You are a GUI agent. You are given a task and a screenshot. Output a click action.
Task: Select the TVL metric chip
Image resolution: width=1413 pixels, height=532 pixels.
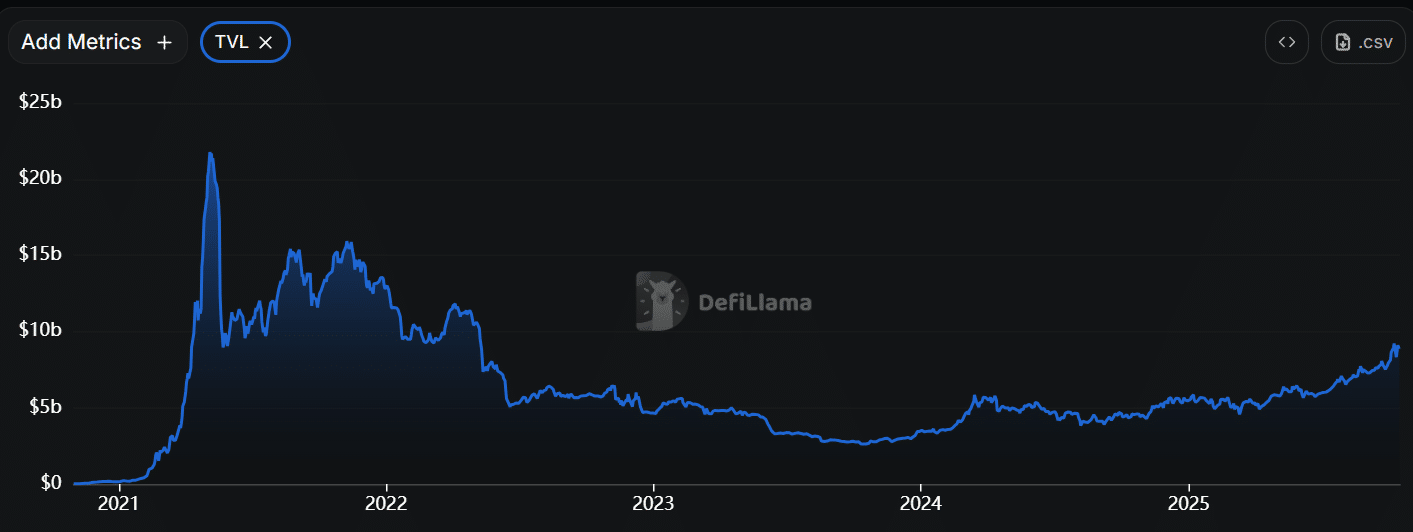coord(232,42)
